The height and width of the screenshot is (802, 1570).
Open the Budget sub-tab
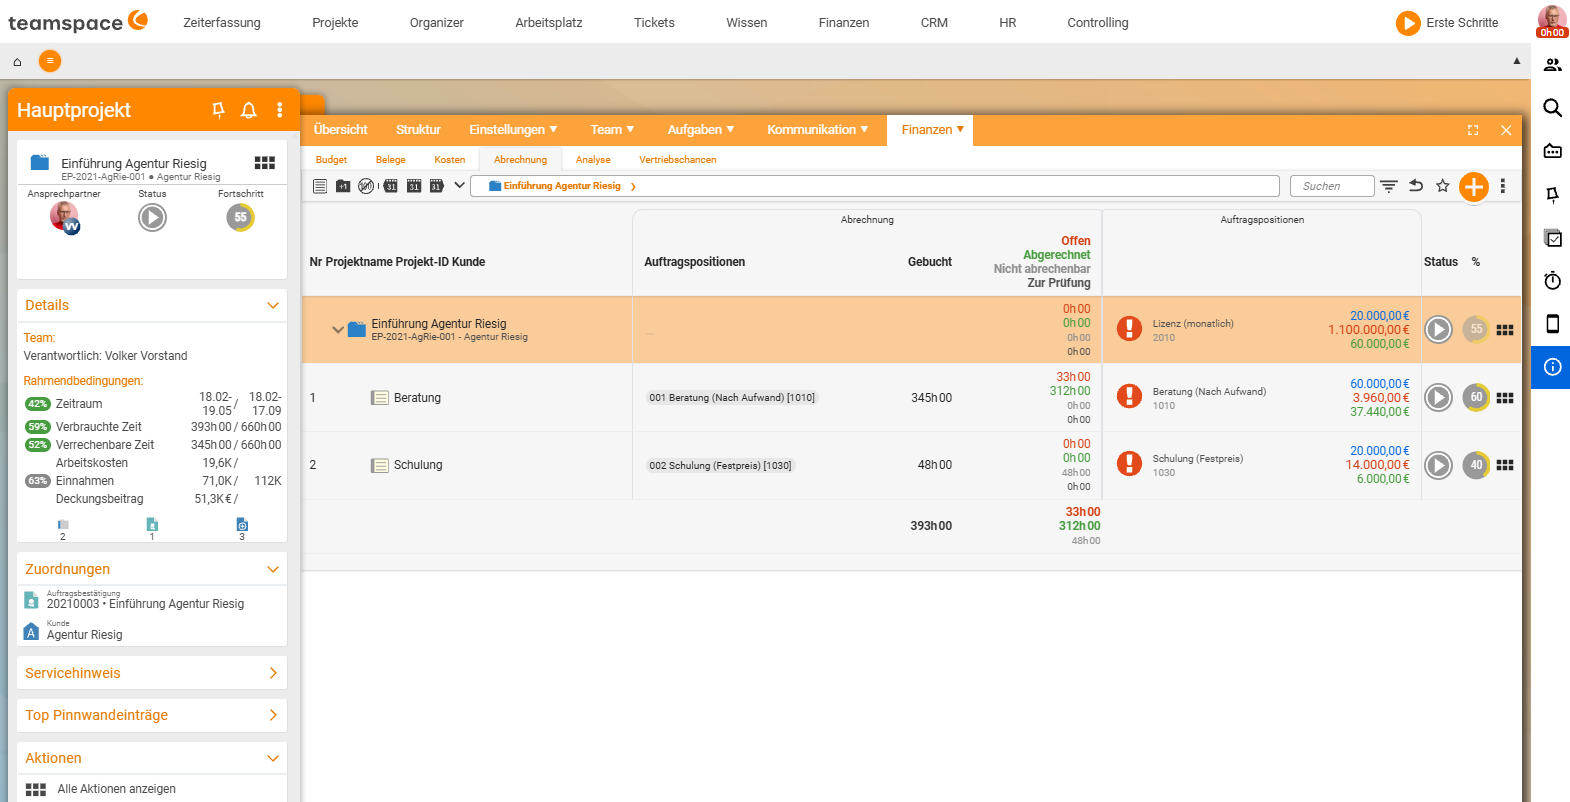tap(331, 160)
